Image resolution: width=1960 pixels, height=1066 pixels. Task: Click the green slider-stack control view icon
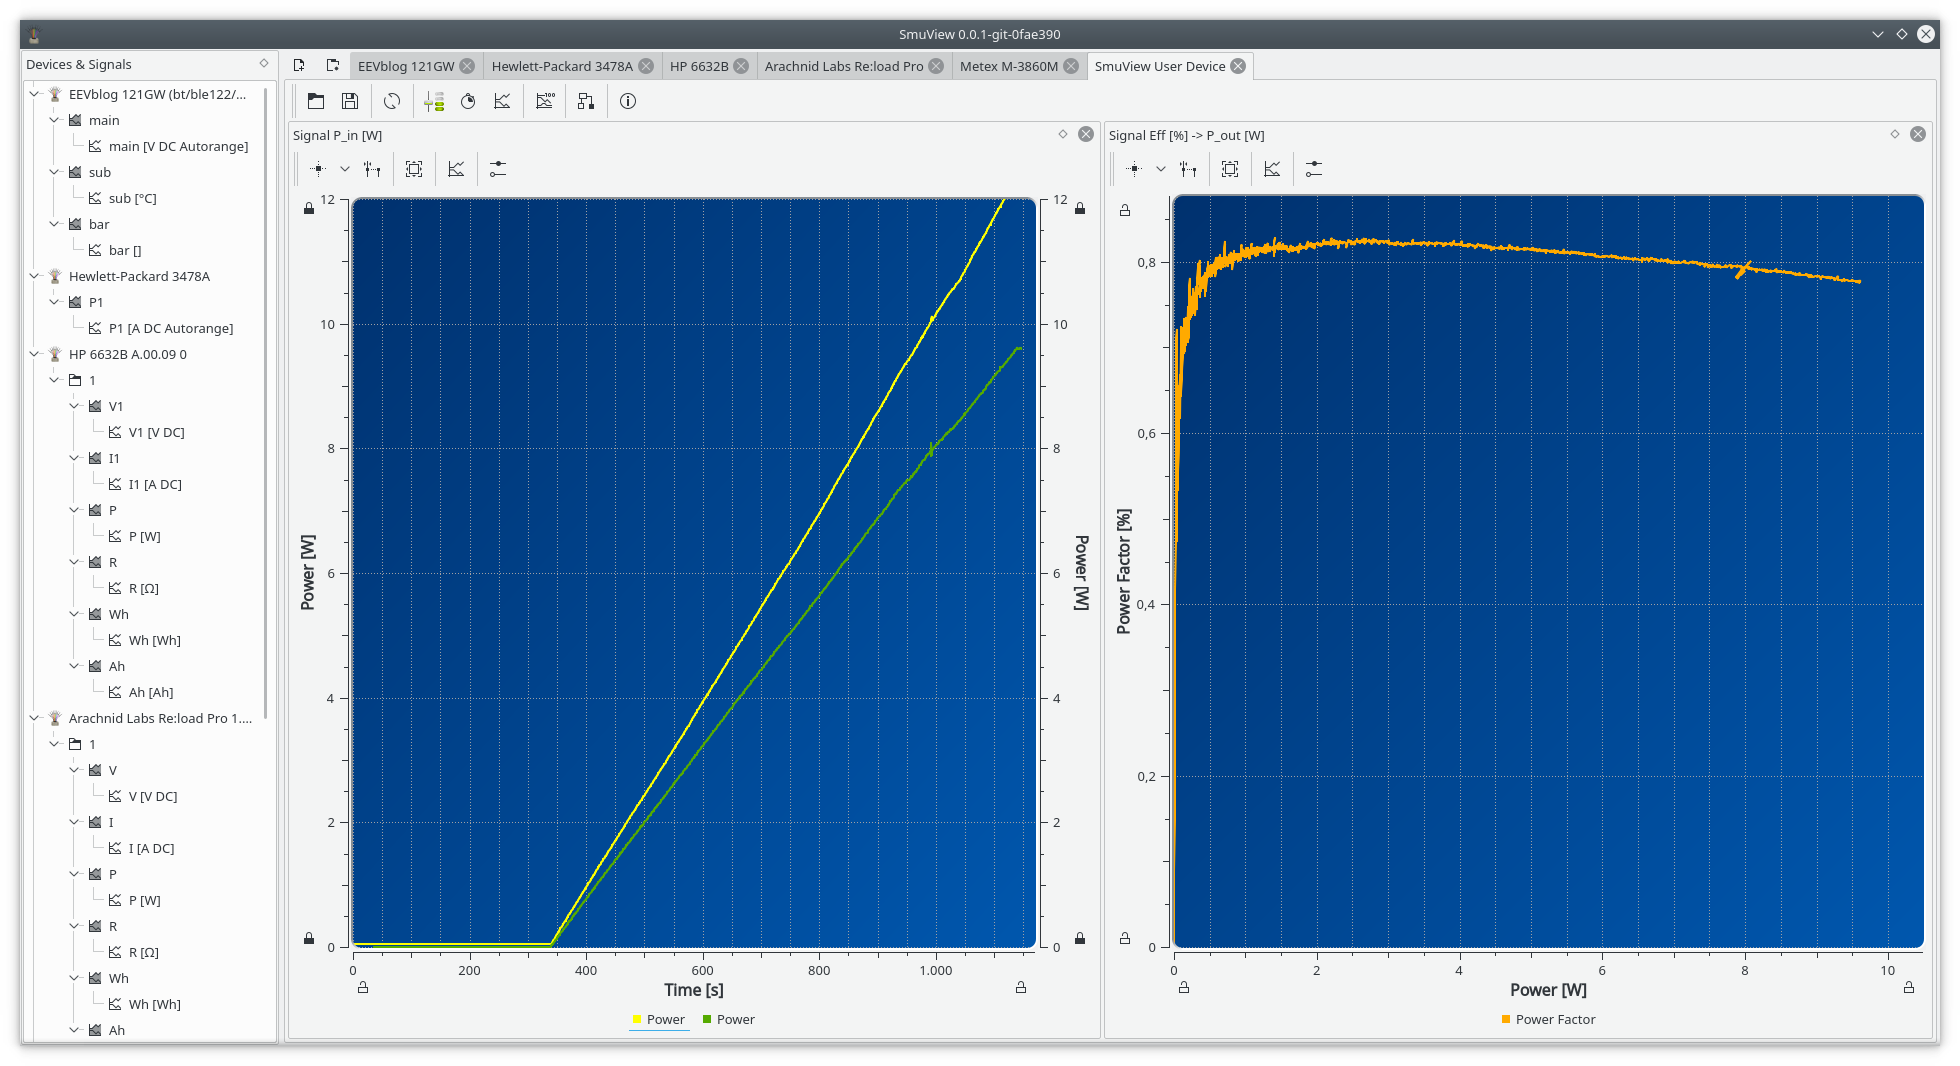pos(434,101)
